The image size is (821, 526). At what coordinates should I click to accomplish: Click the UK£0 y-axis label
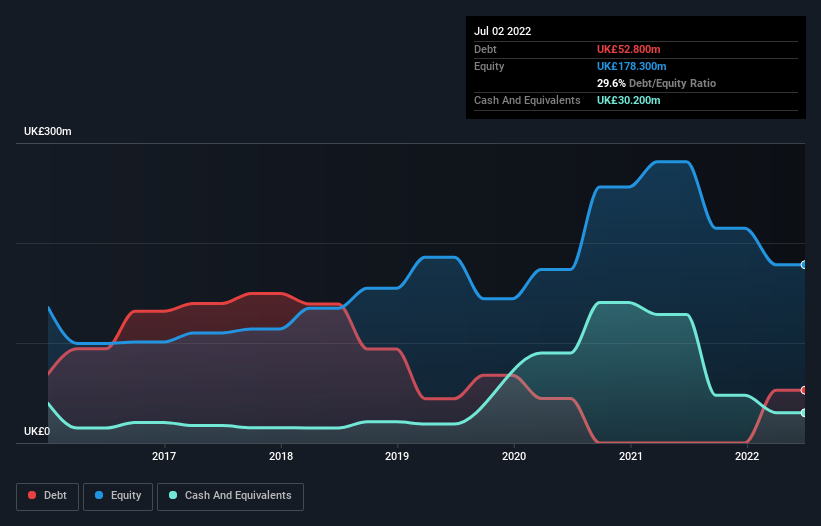[37, 431]
